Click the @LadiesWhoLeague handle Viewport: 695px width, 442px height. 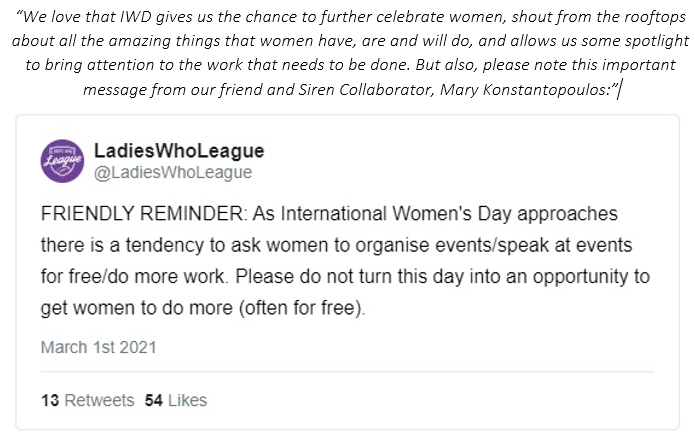(172, 173)
